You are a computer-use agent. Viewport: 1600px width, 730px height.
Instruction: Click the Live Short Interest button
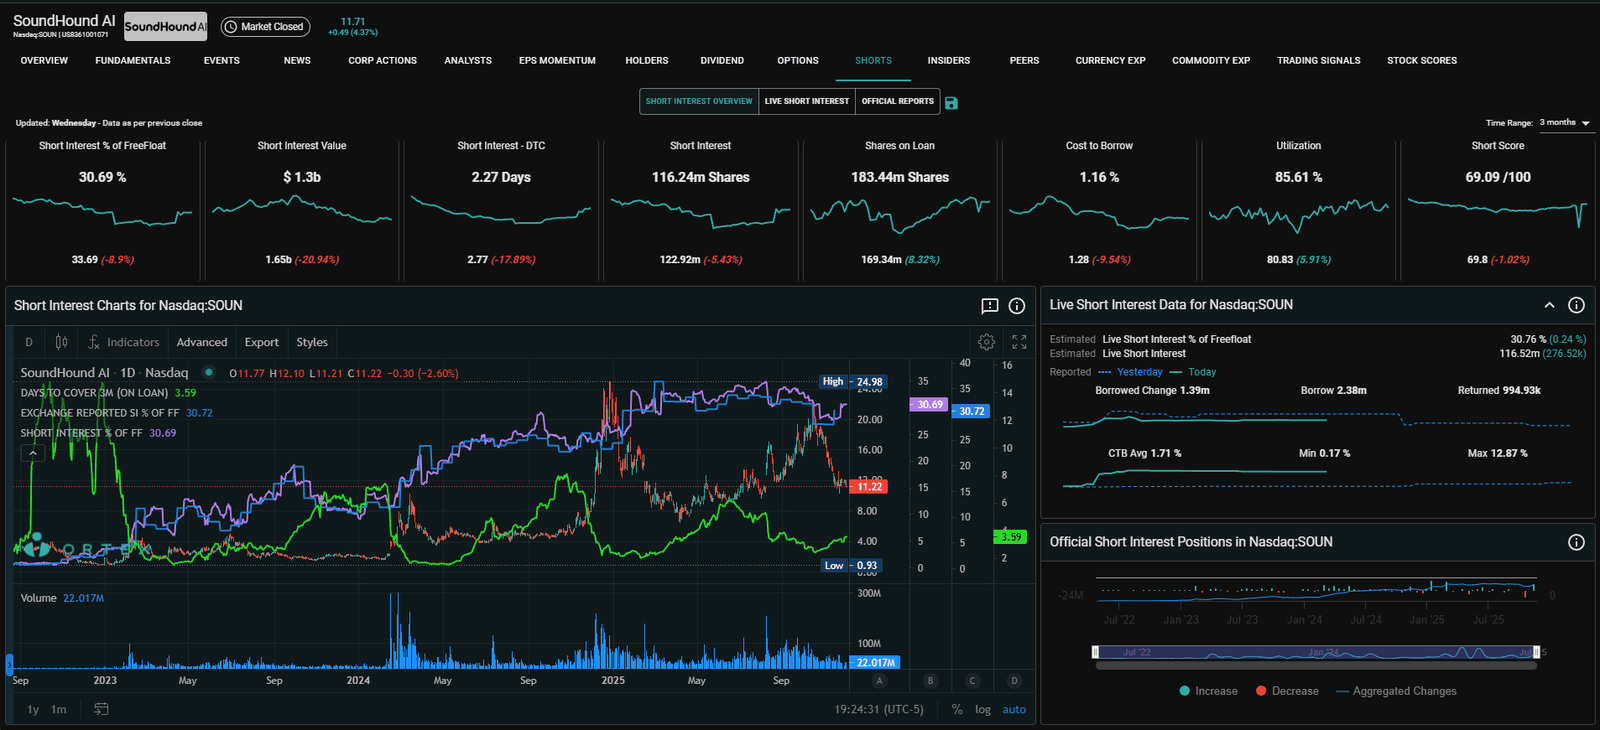806,101
